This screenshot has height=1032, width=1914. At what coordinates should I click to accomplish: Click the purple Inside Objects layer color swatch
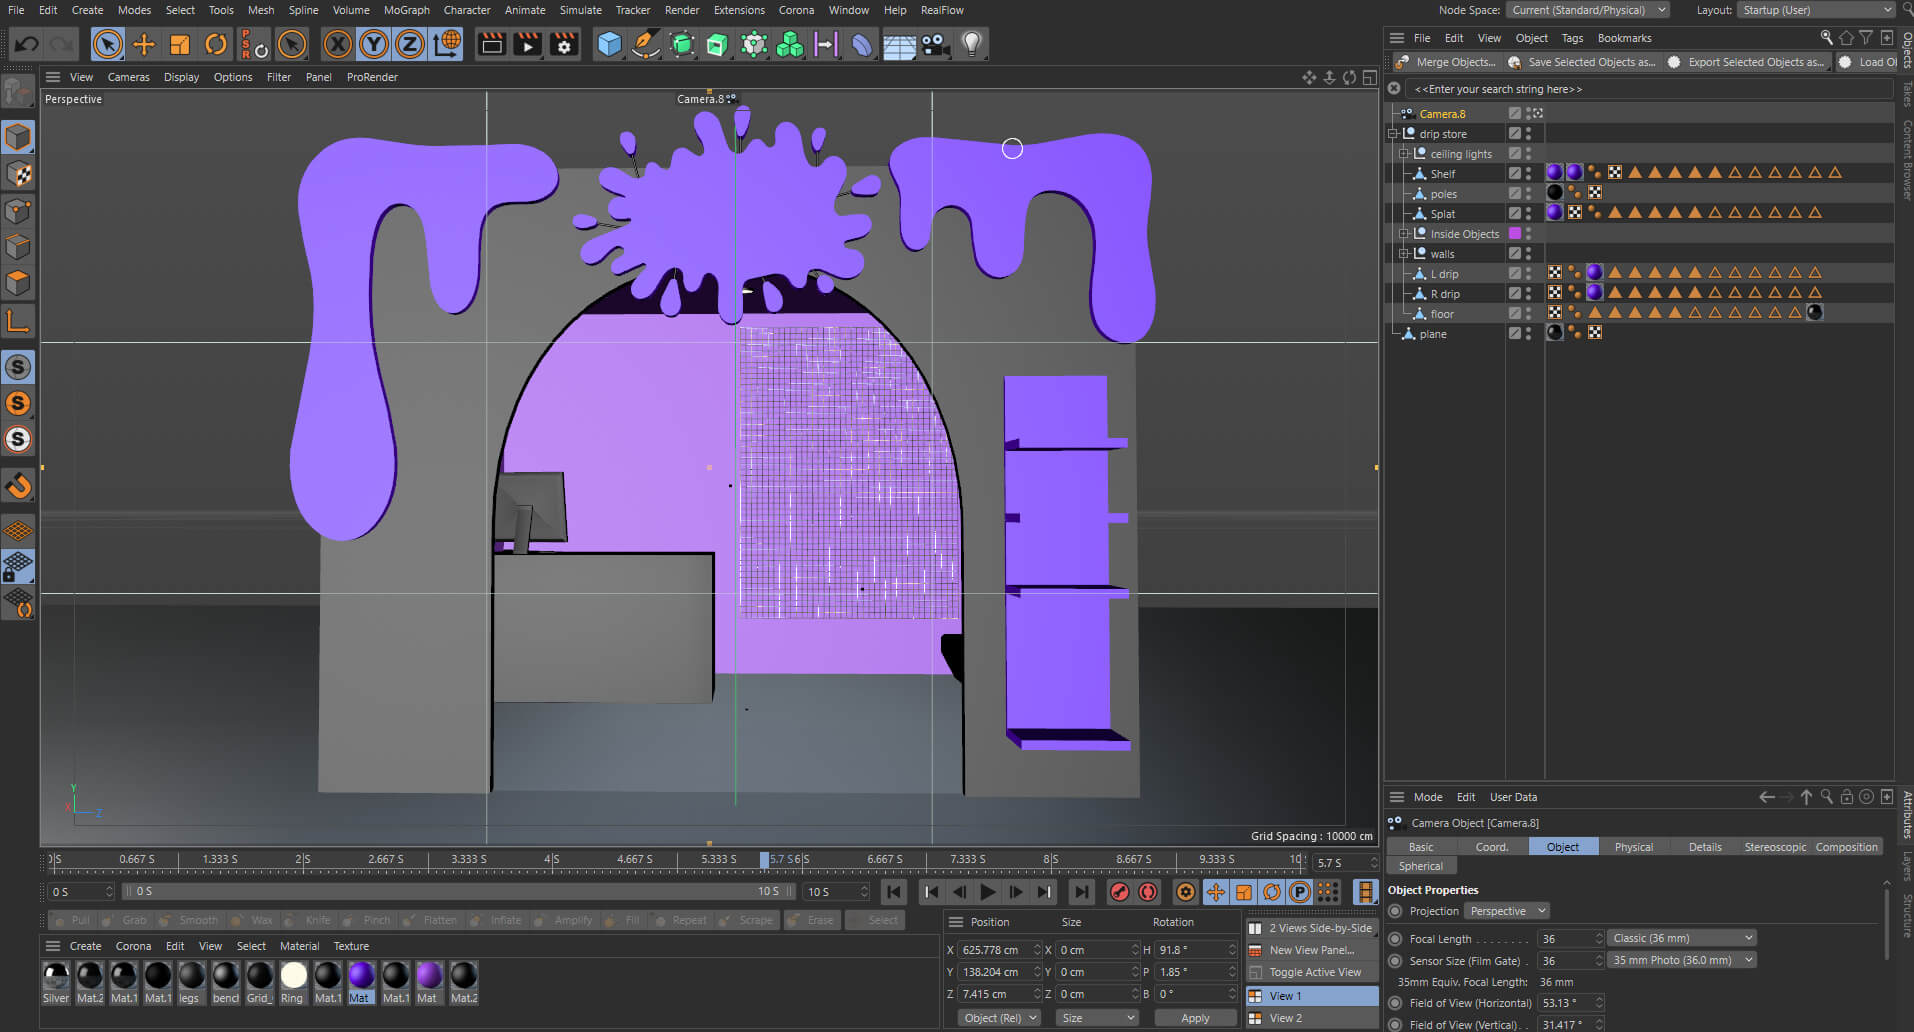click(x=1515, y=233)
